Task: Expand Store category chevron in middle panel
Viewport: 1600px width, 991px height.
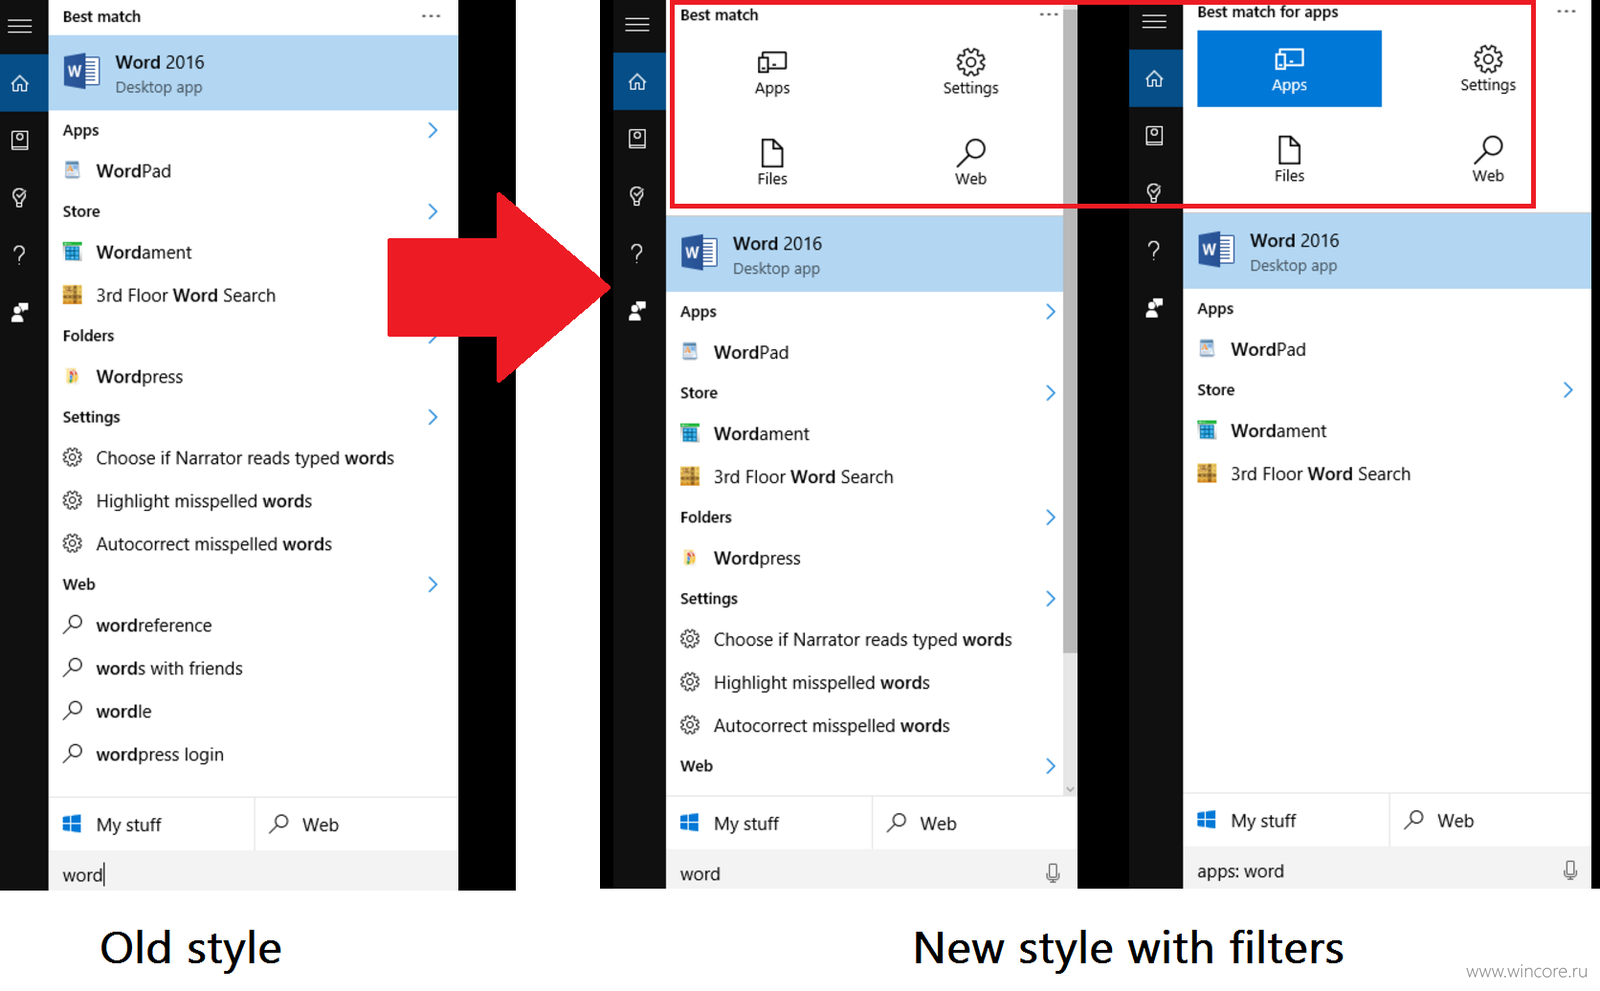Action: click(x=1050, y=393)
